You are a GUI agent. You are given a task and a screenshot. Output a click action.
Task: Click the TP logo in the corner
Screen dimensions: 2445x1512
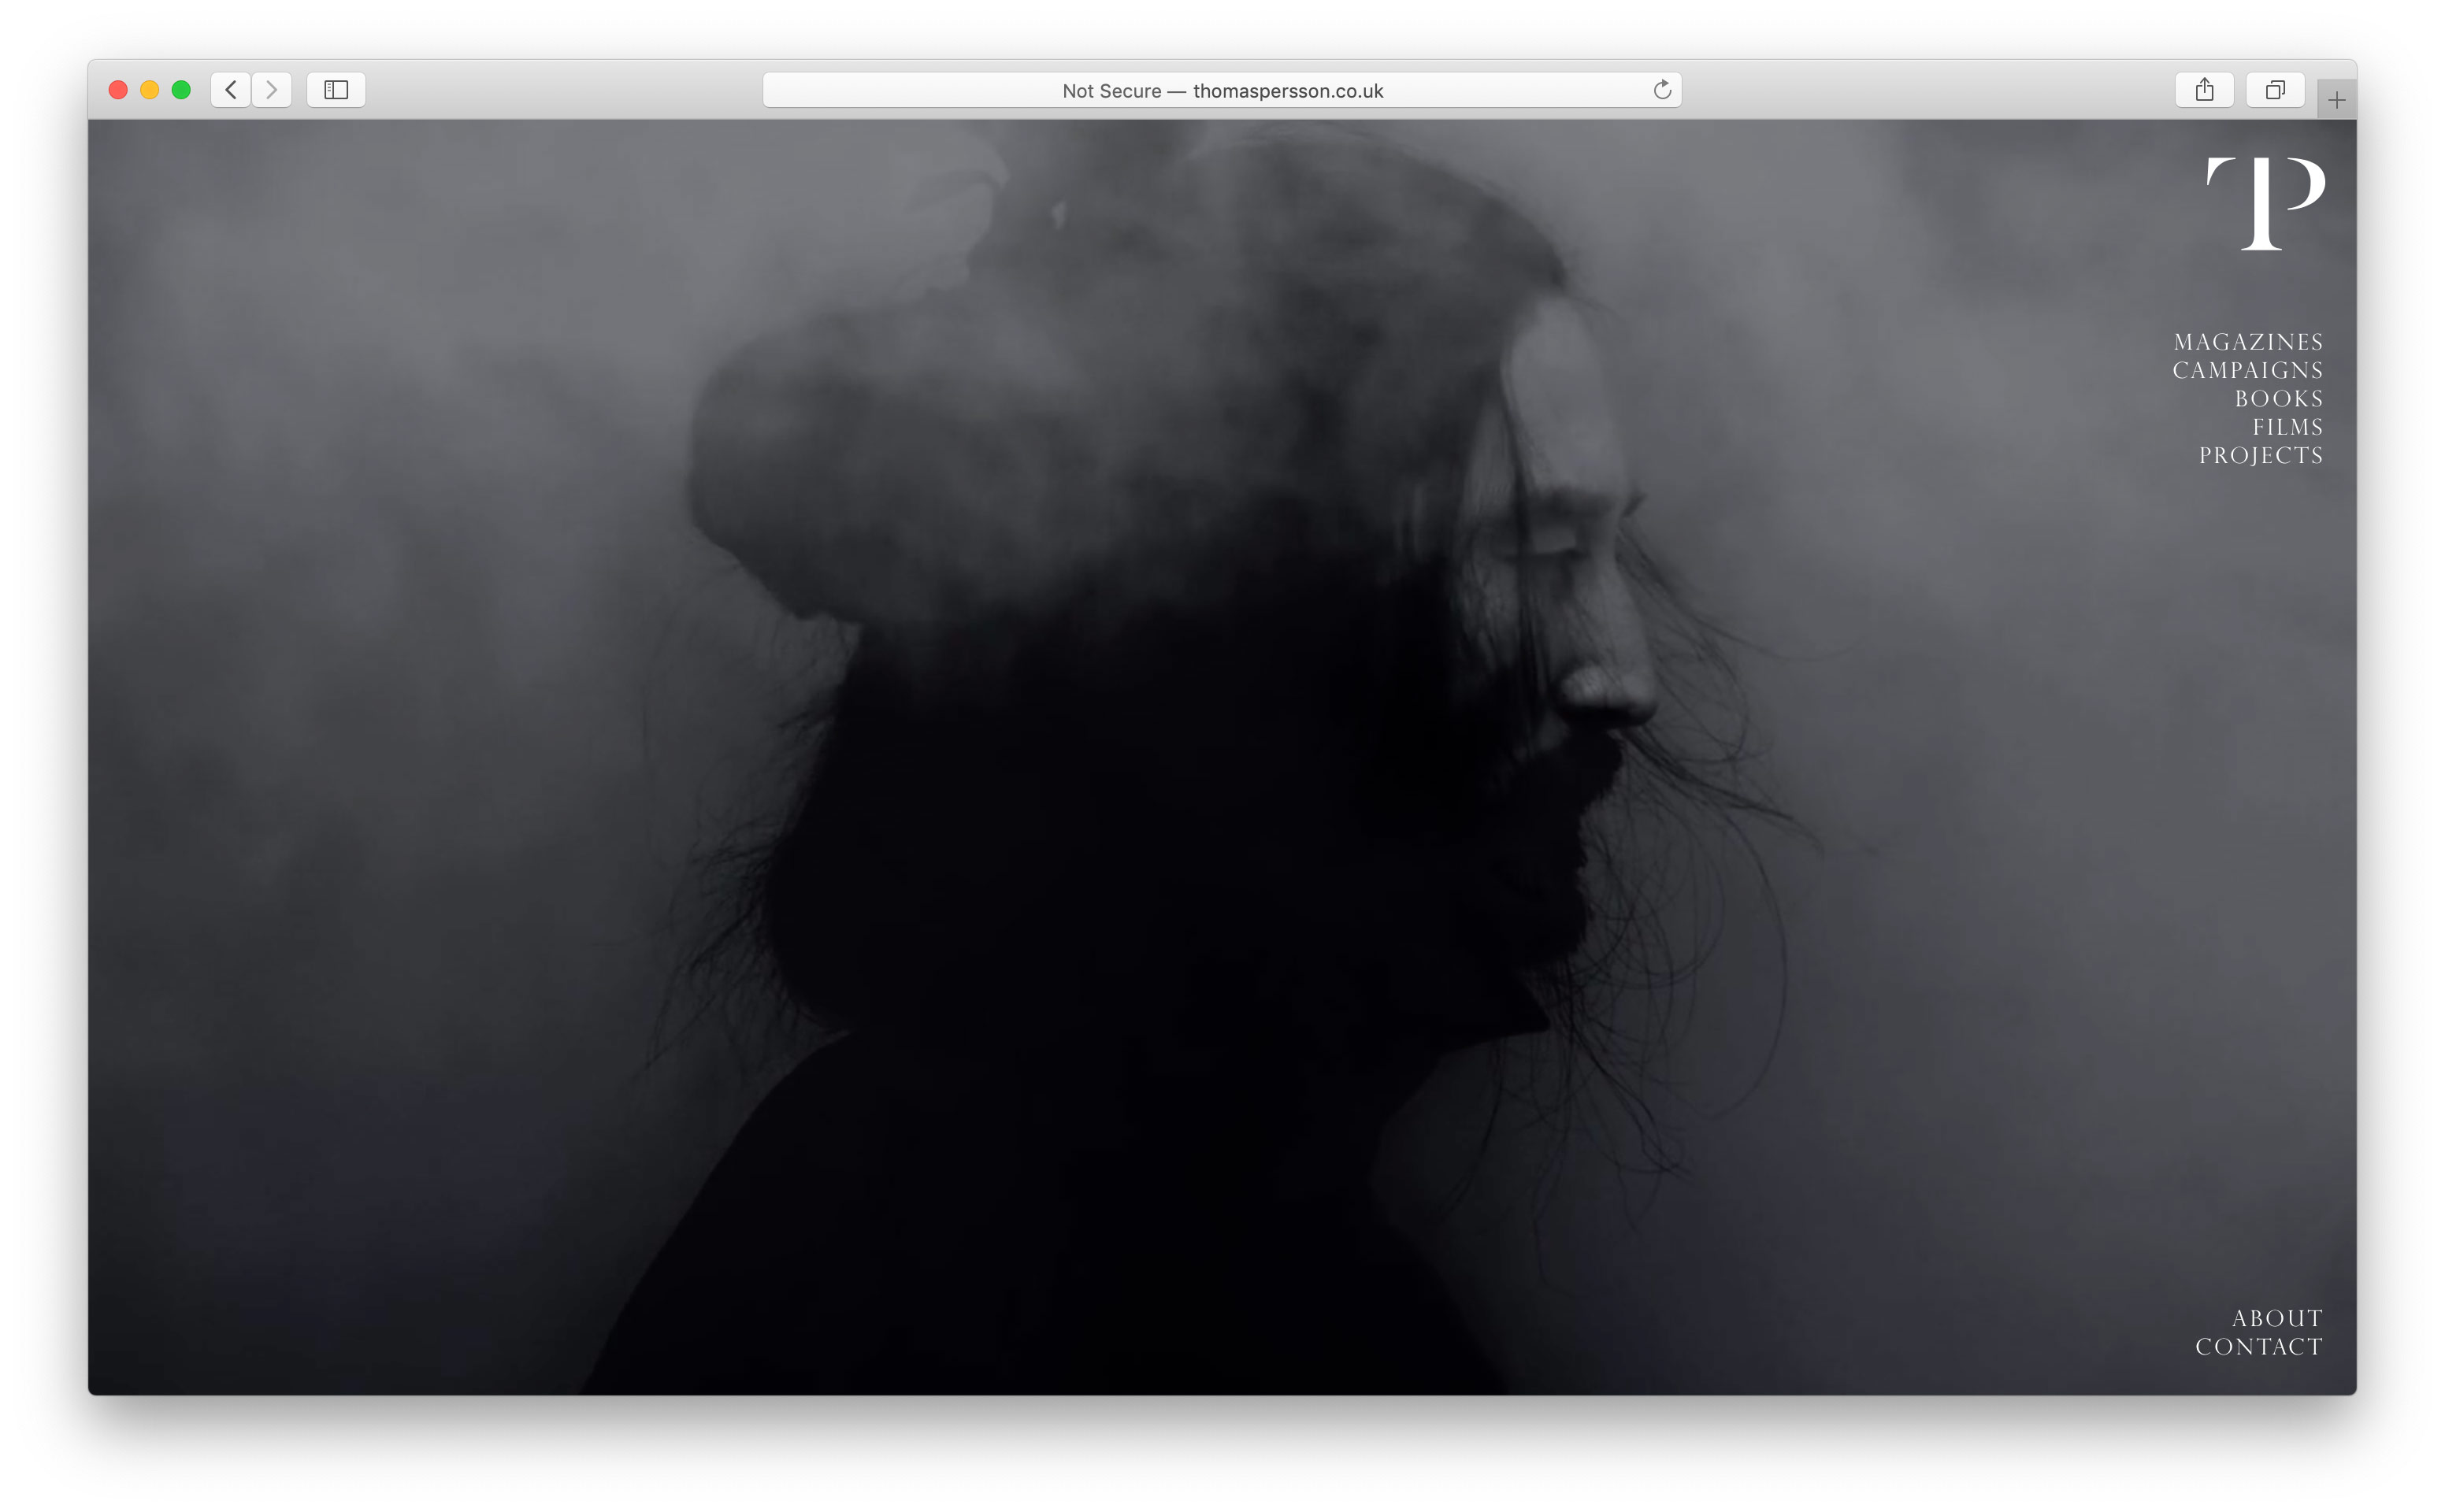click(x=2265, y=203)
